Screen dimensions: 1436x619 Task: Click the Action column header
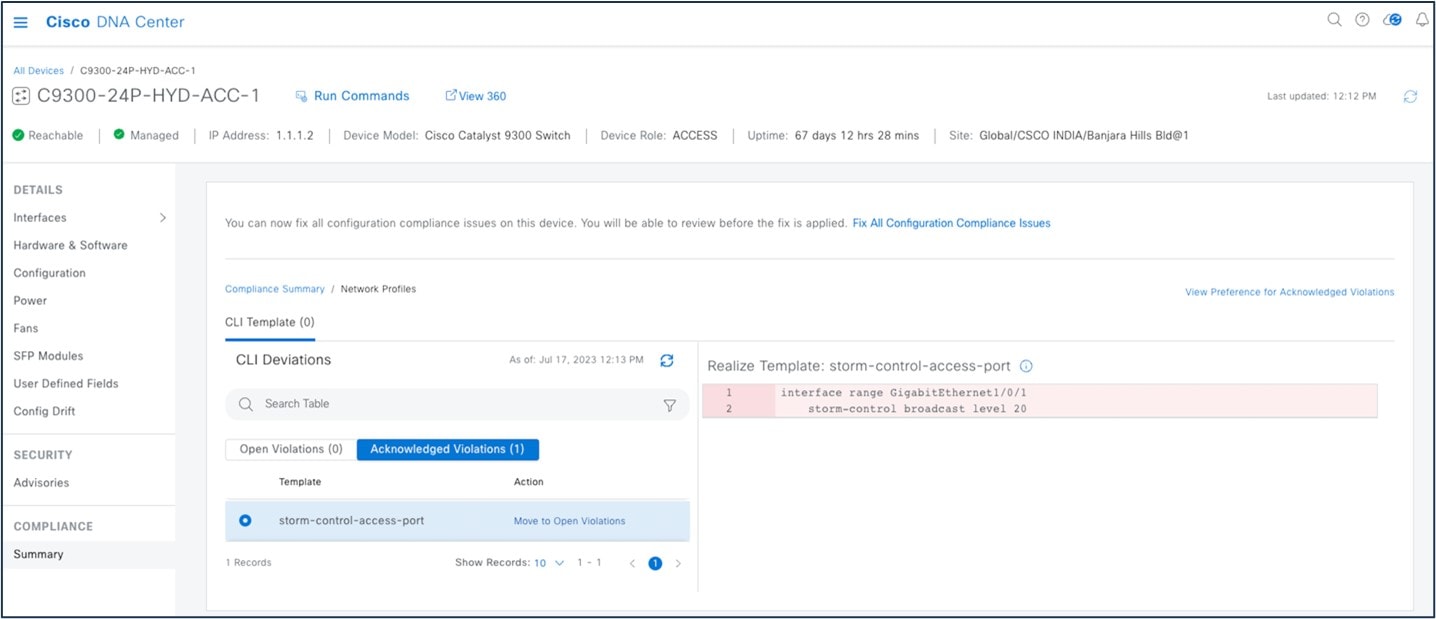pos(529,482)
